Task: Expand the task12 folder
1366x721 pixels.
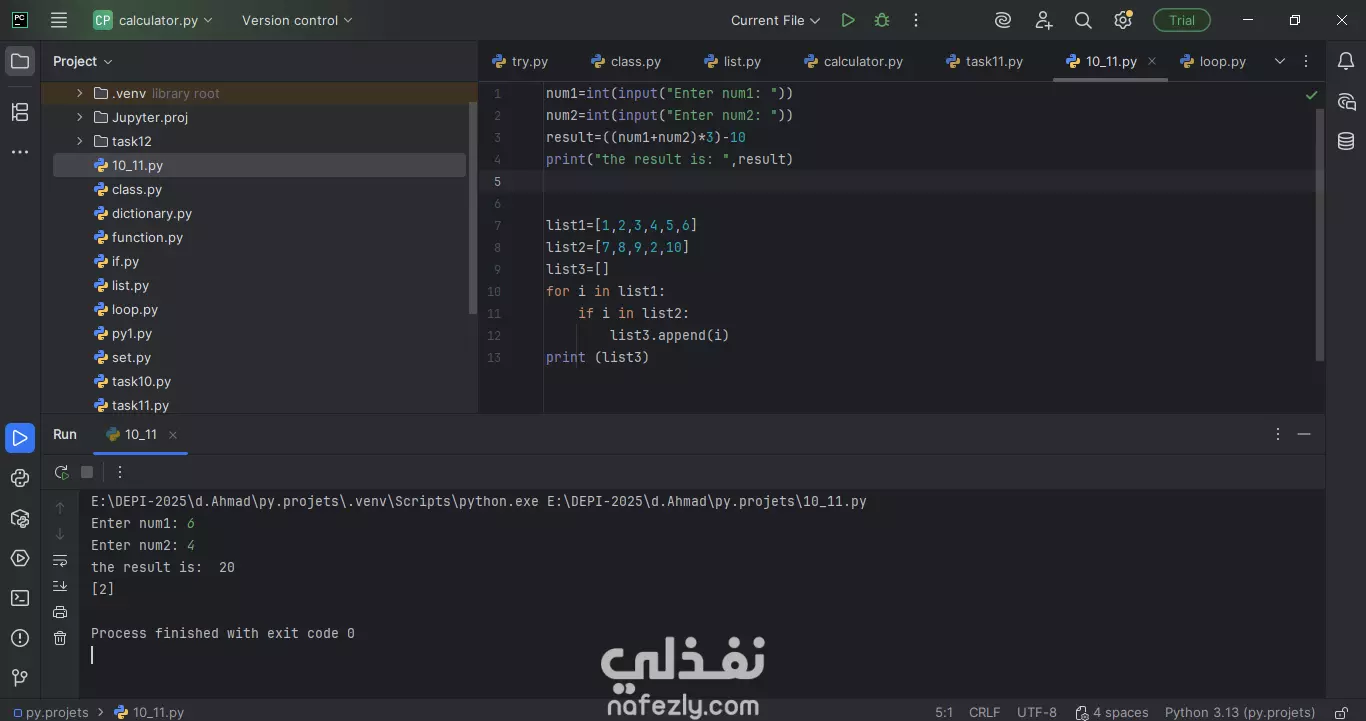Action: tap(80, 141)
